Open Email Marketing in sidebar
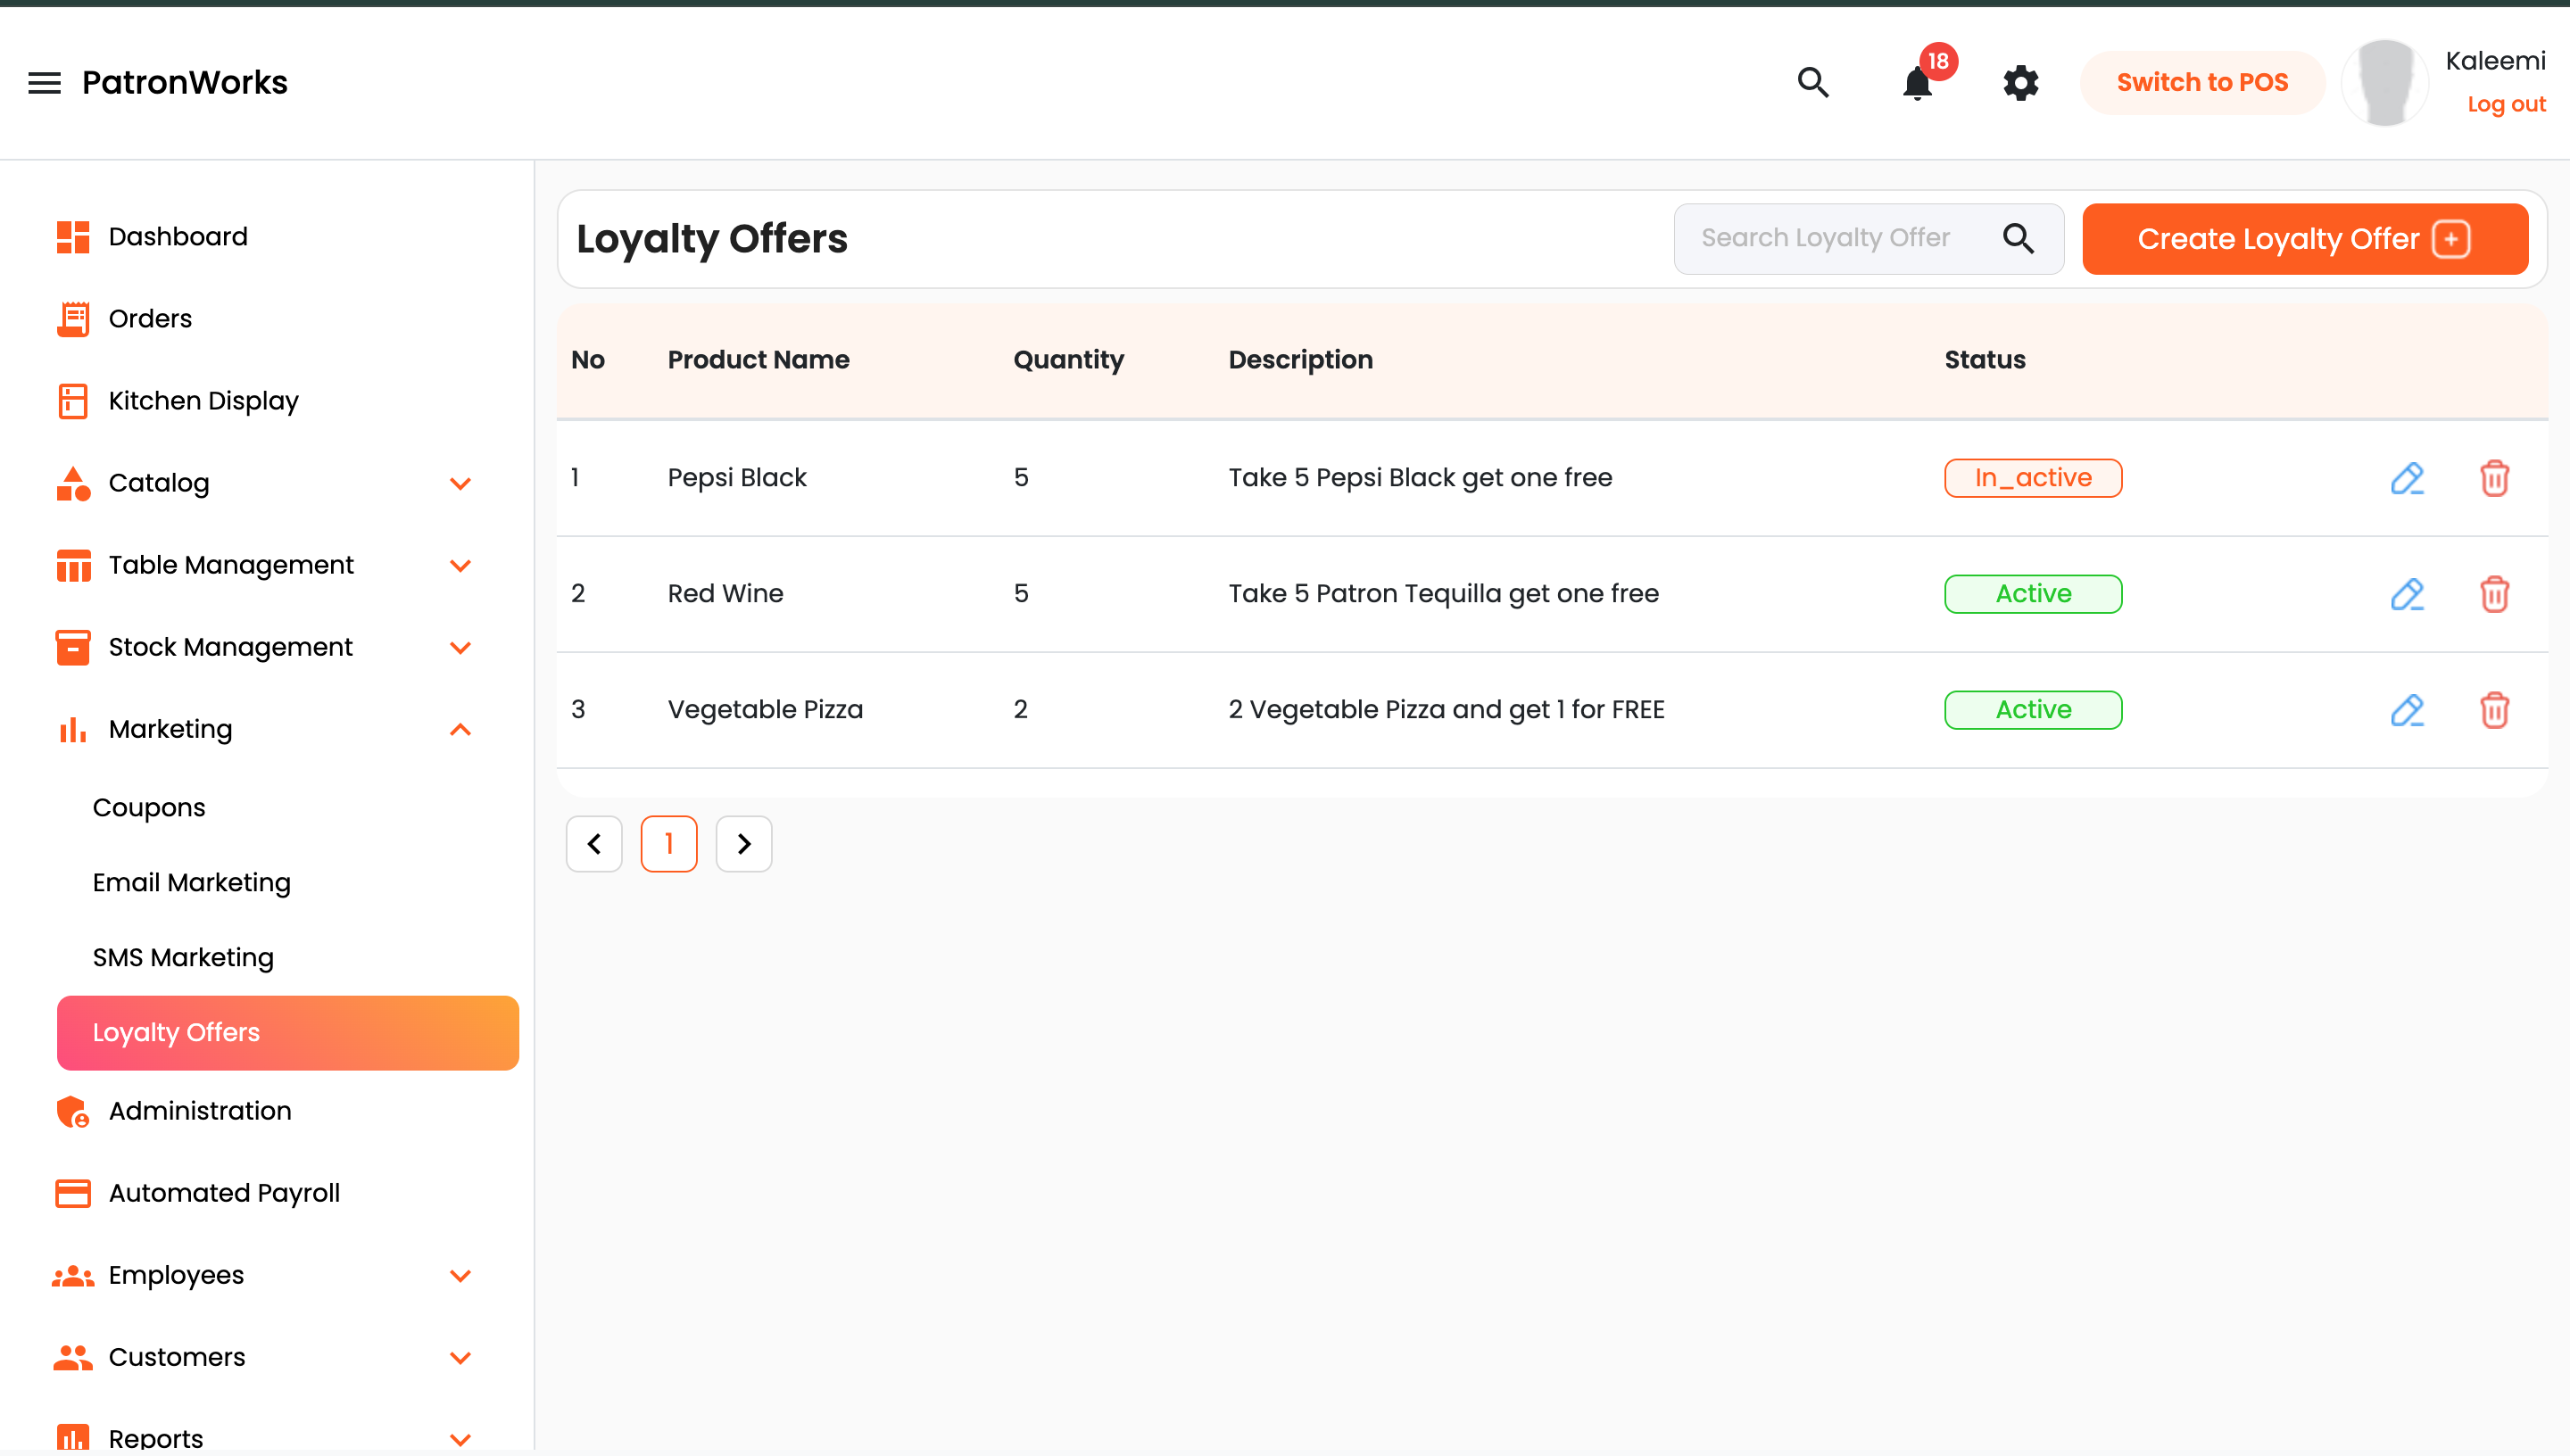 pyautogui.click(x=192, y=883)
